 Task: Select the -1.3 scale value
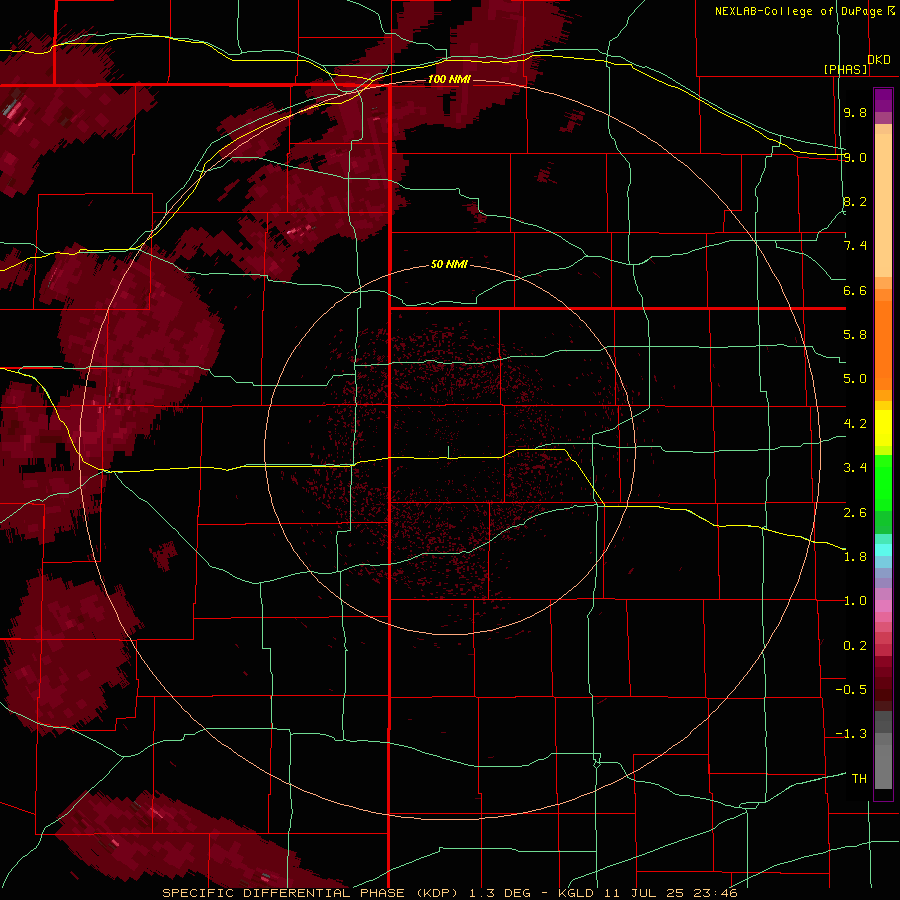pyautogui.click(x=851, y=734)
